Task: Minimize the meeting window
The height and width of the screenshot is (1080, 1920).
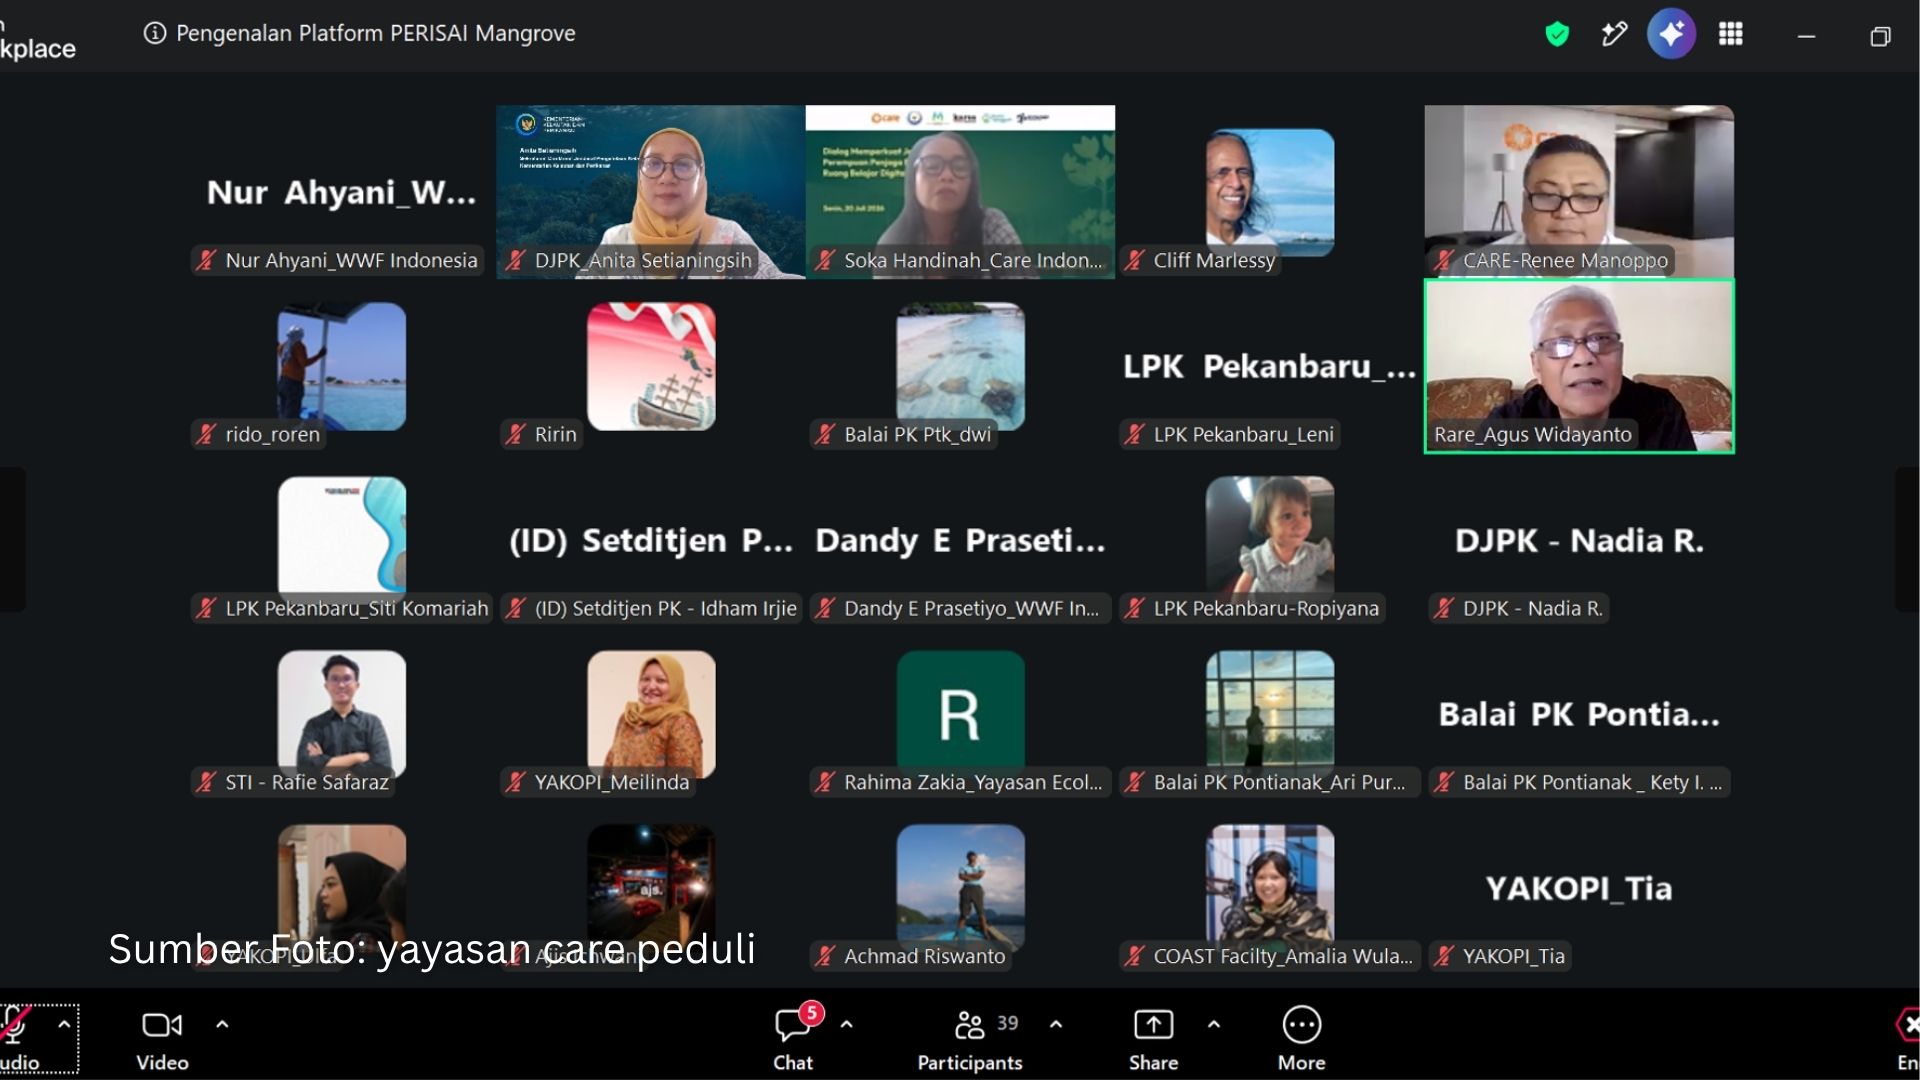Action: click(1806, 36)
